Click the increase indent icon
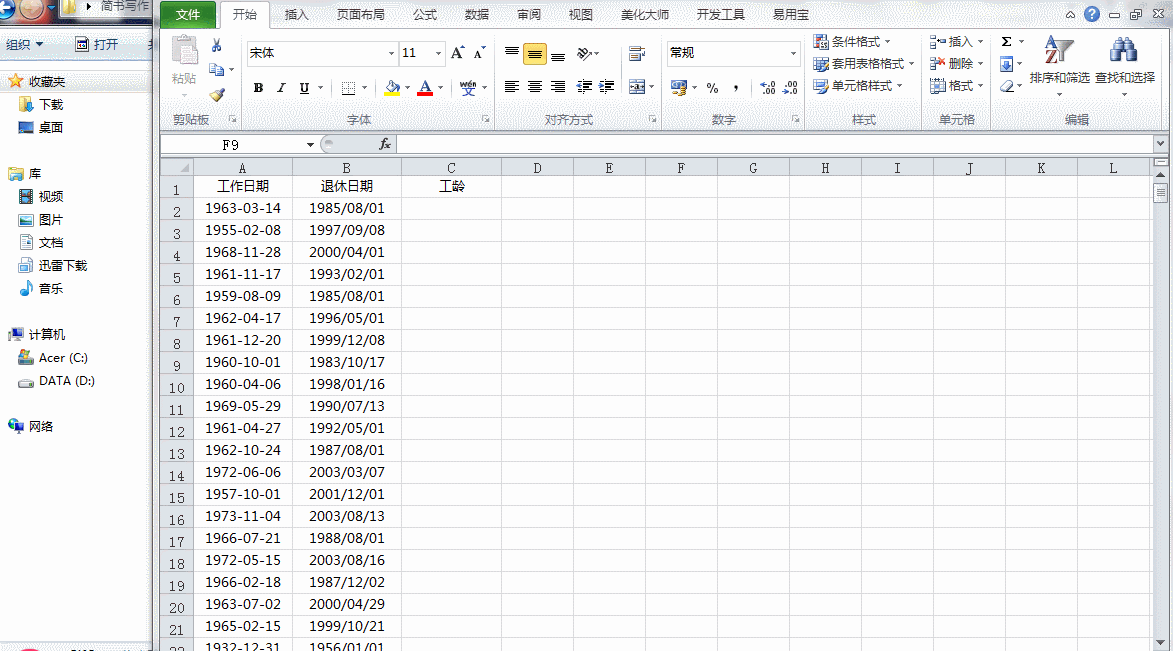The image size is (1173, 651). (607, 87)
